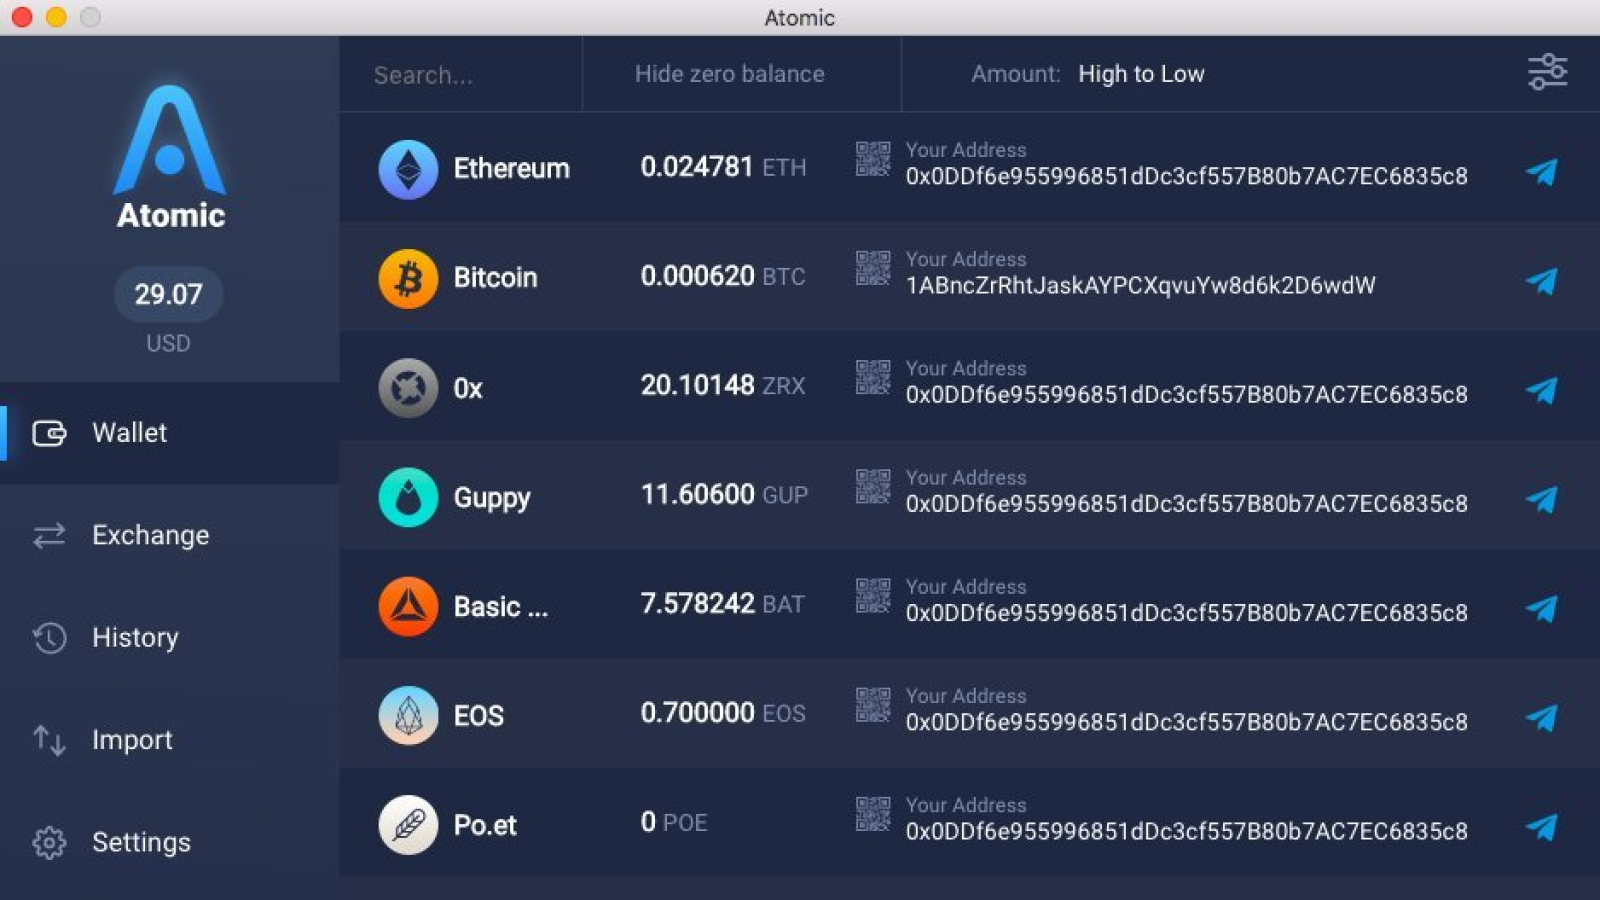
Task: Toggle Hide zero balance
Action: [x=730, y=74]
